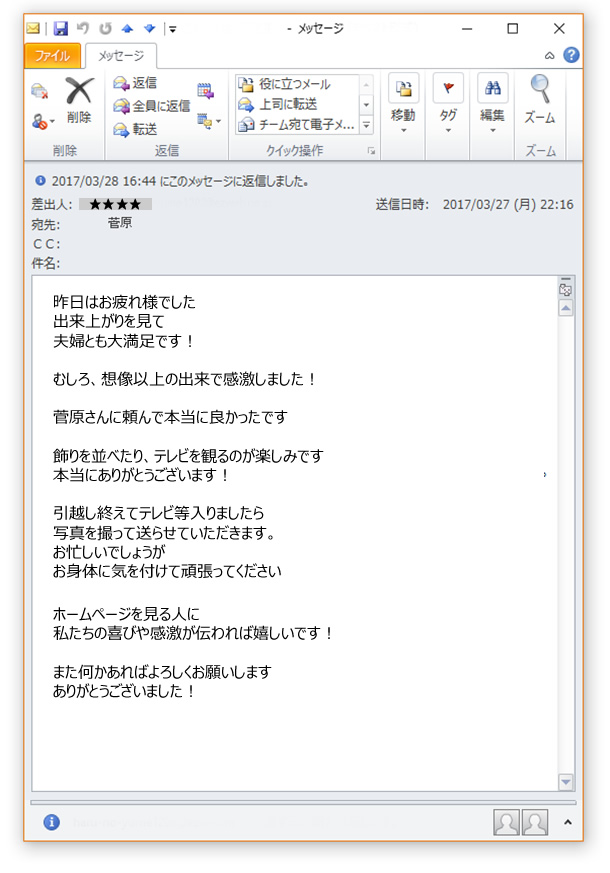Click the Save floppy disk icon
The height and width of the screenshot is (873, 610).
[61, 29]
